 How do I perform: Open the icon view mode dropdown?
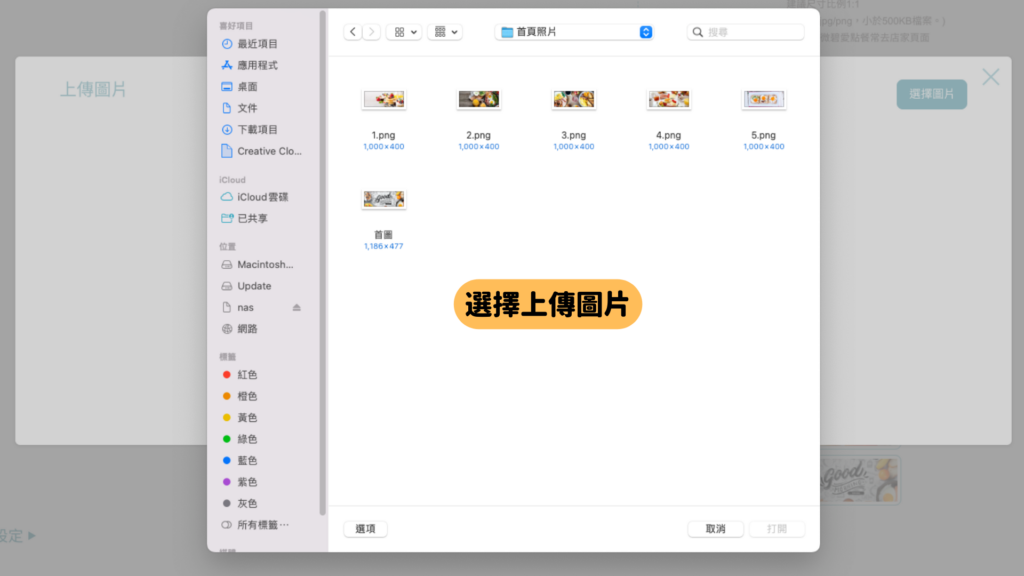tap(404, 32)
